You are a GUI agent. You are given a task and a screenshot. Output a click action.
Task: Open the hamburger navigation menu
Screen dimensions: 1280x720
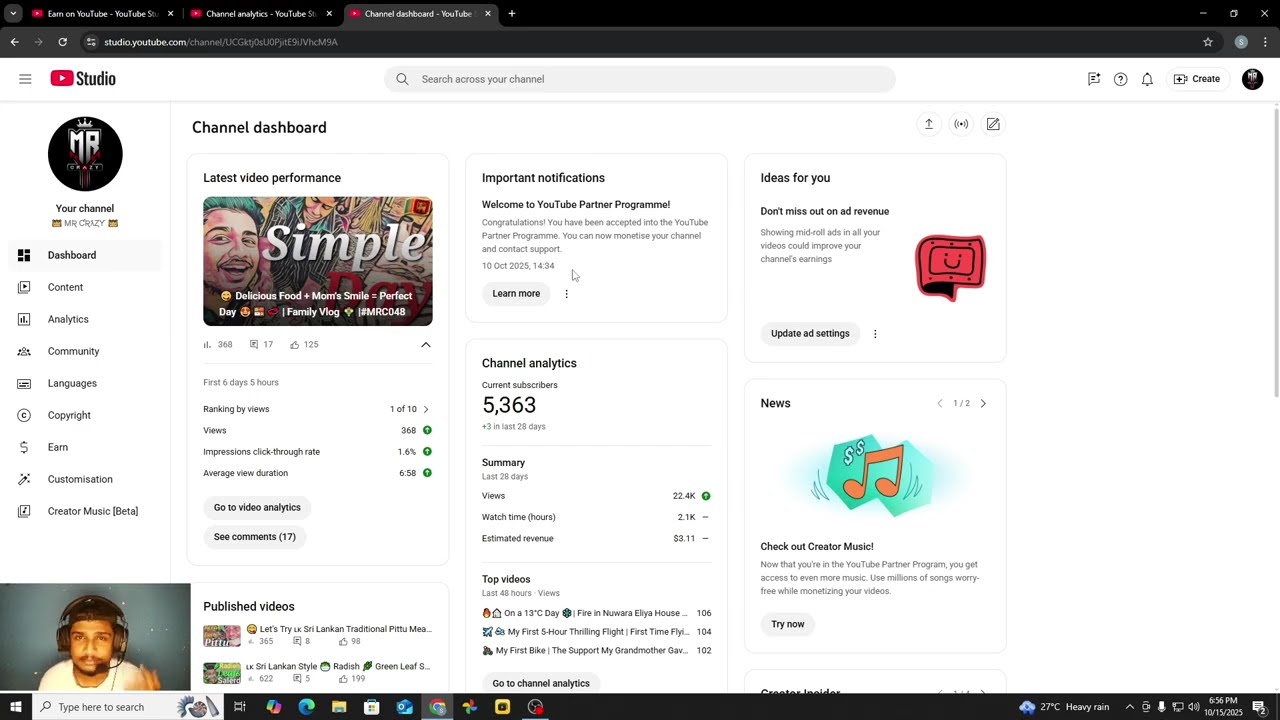point(25,79)
